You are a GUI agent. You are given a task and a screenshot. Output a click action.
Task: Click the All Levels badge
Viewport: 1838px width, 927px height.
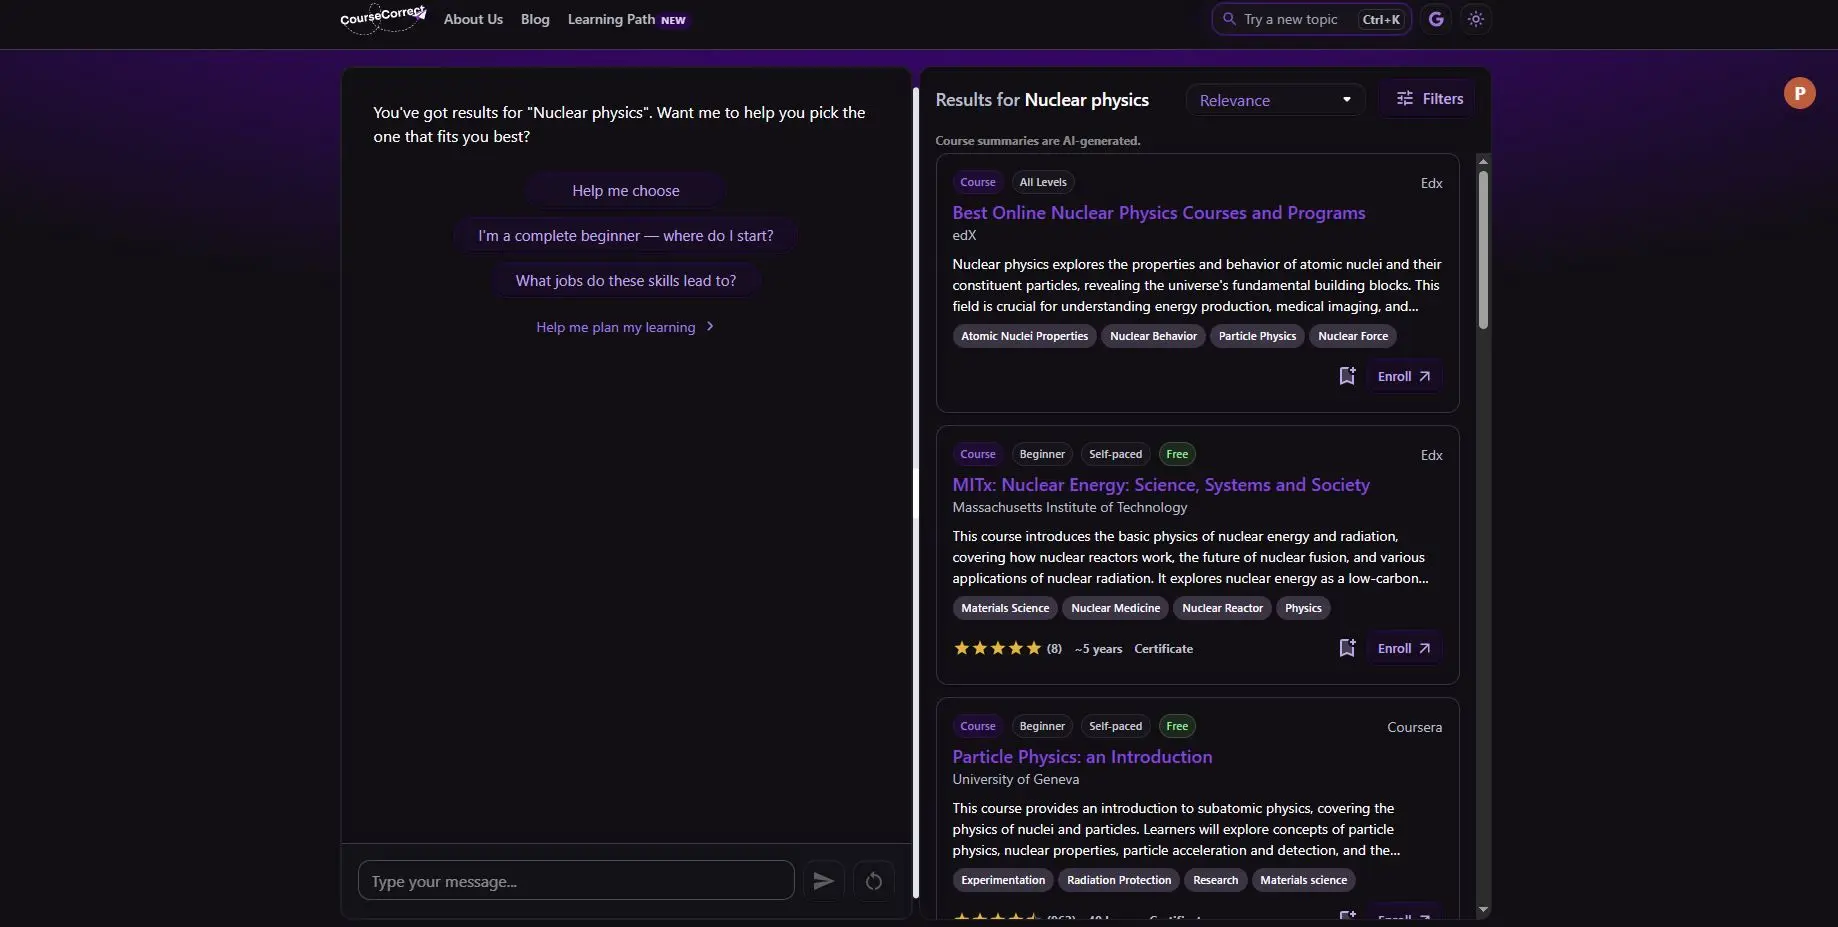point(1043,182)
